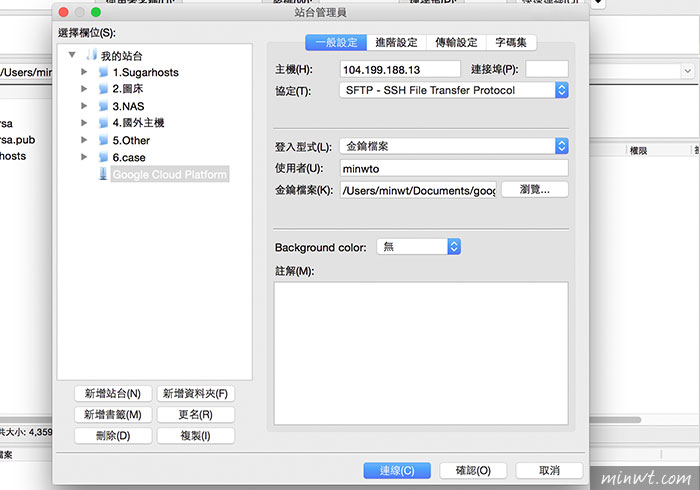This screenshot has height=490, width=700.
Task: Open the path dropdown in the main window
Action: tap(688, 71)
